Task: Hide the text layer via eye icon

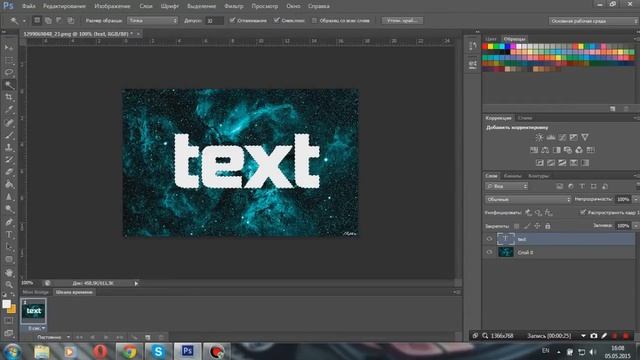Action: tap(489, 239)
